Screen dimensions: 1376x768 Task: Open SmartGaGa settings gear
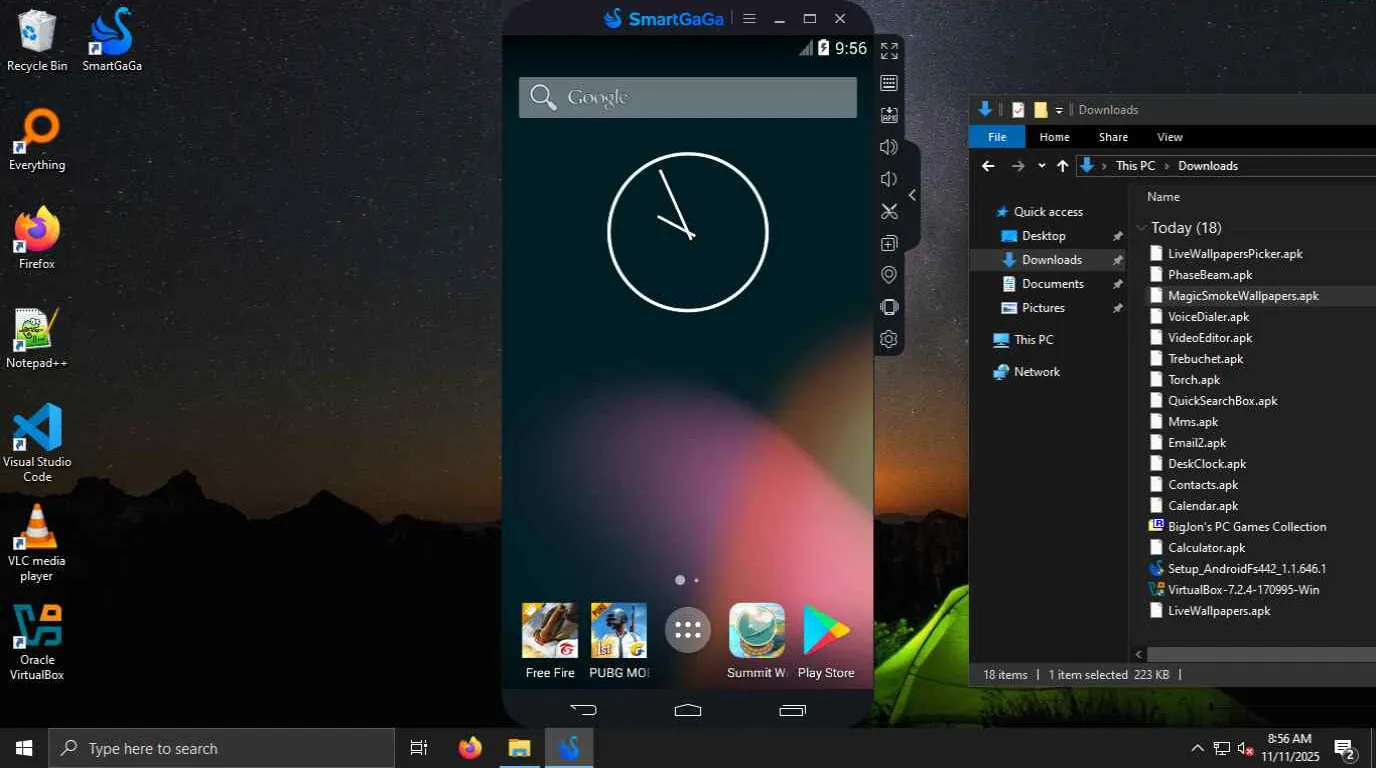pyautogui.click(x=889, y=339)
